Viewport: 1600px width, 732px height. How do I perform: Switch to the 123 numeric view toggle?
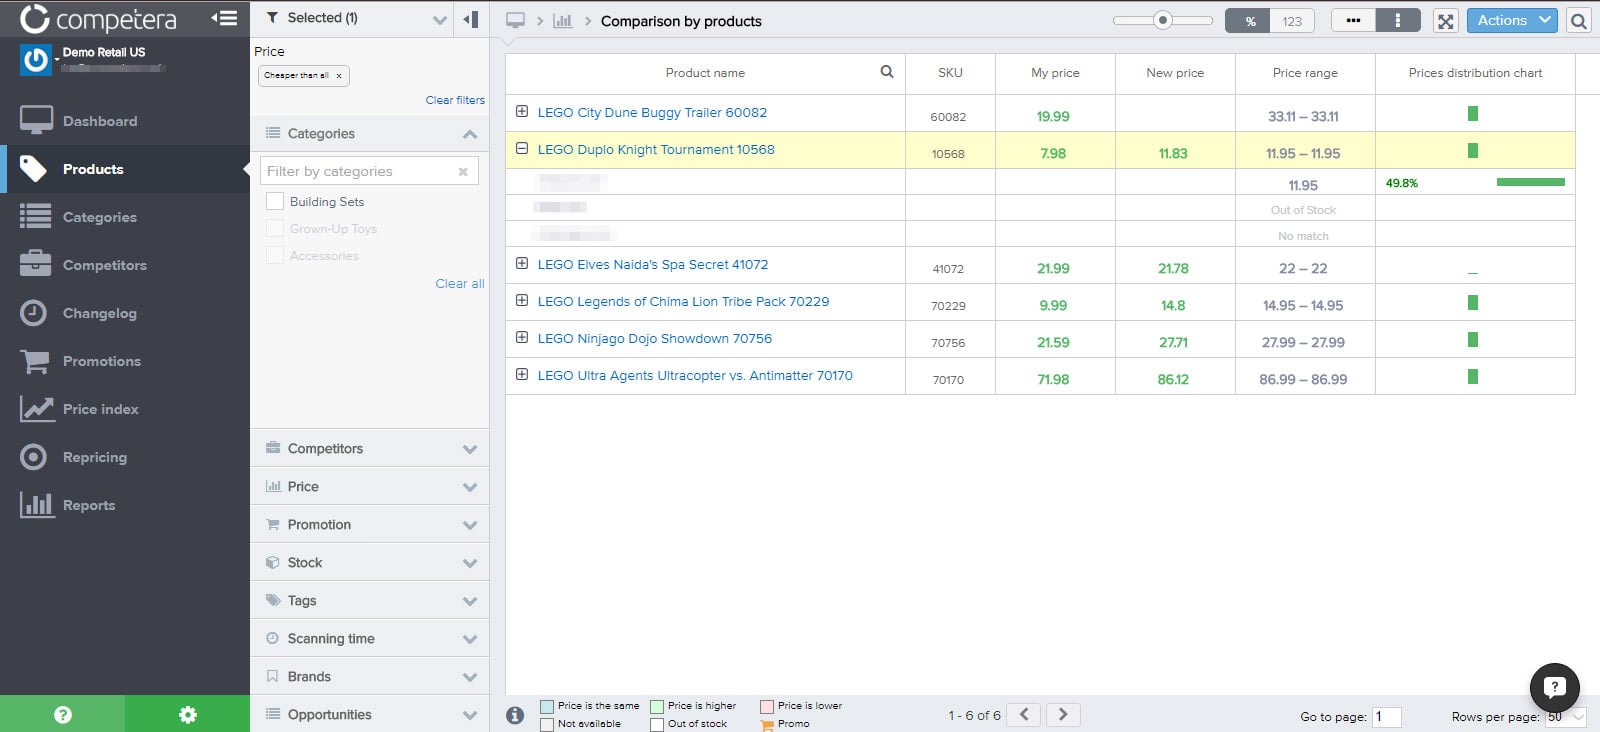1292,21
